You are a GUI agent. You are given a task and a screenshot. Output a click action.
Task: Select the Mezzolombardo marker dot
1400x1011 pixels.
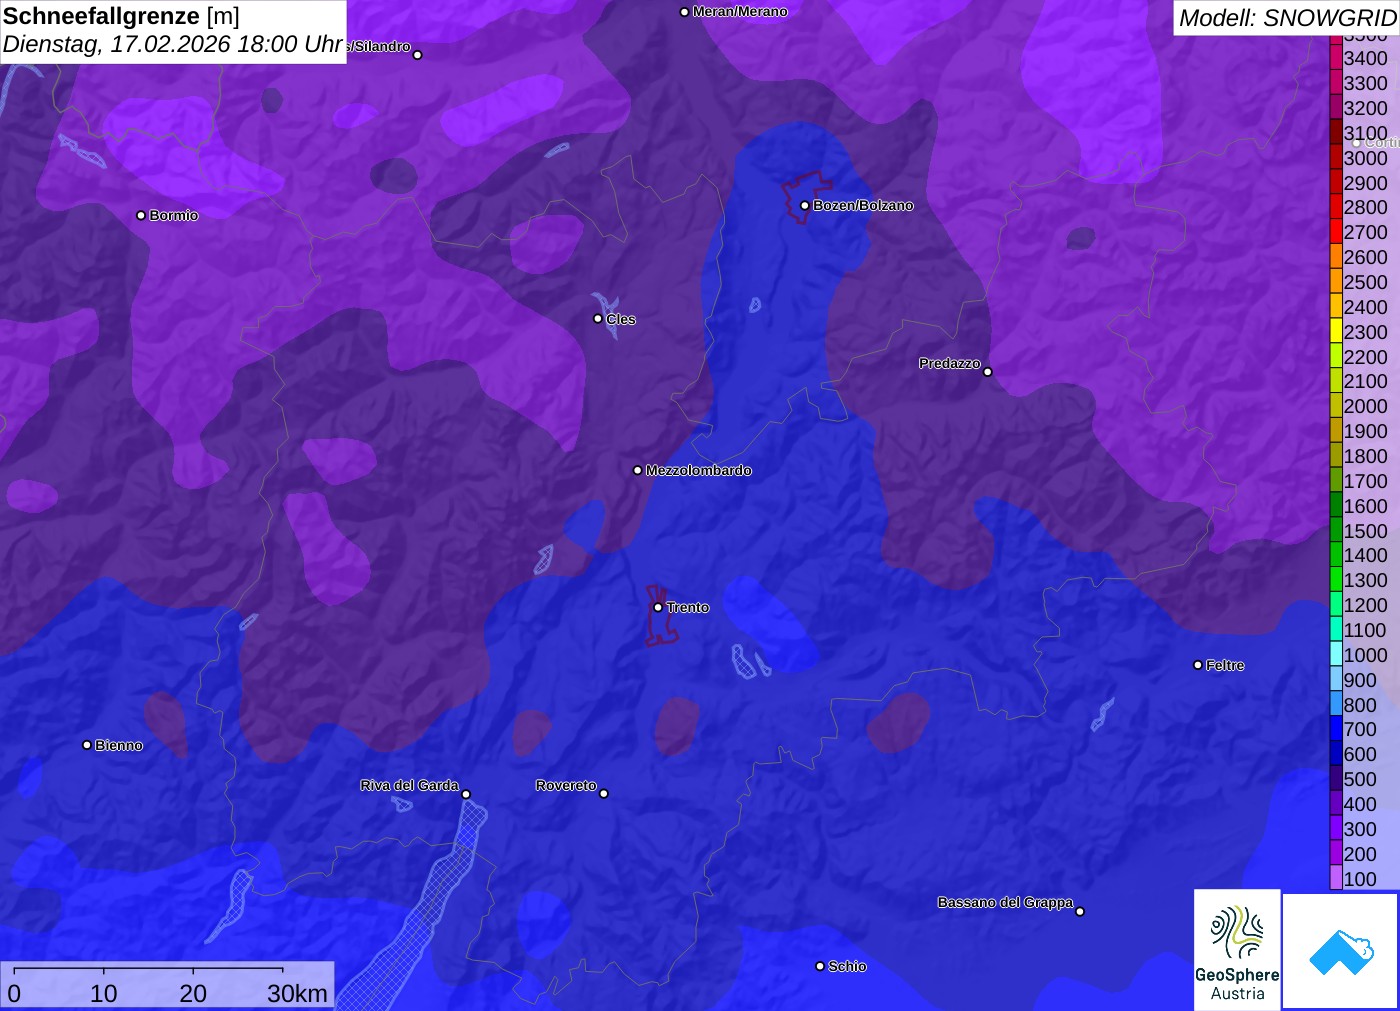(638, 470)
